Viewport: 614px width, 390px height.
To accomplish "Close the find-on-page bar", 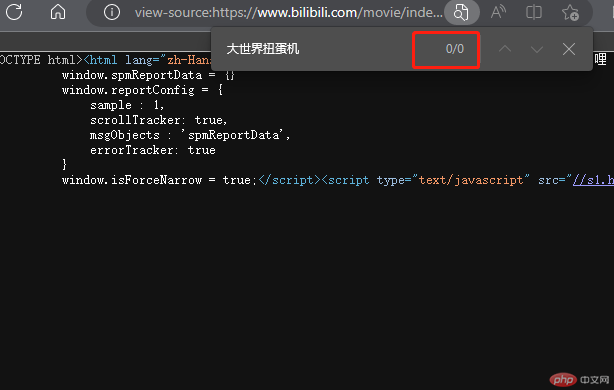I will point(569,49).
